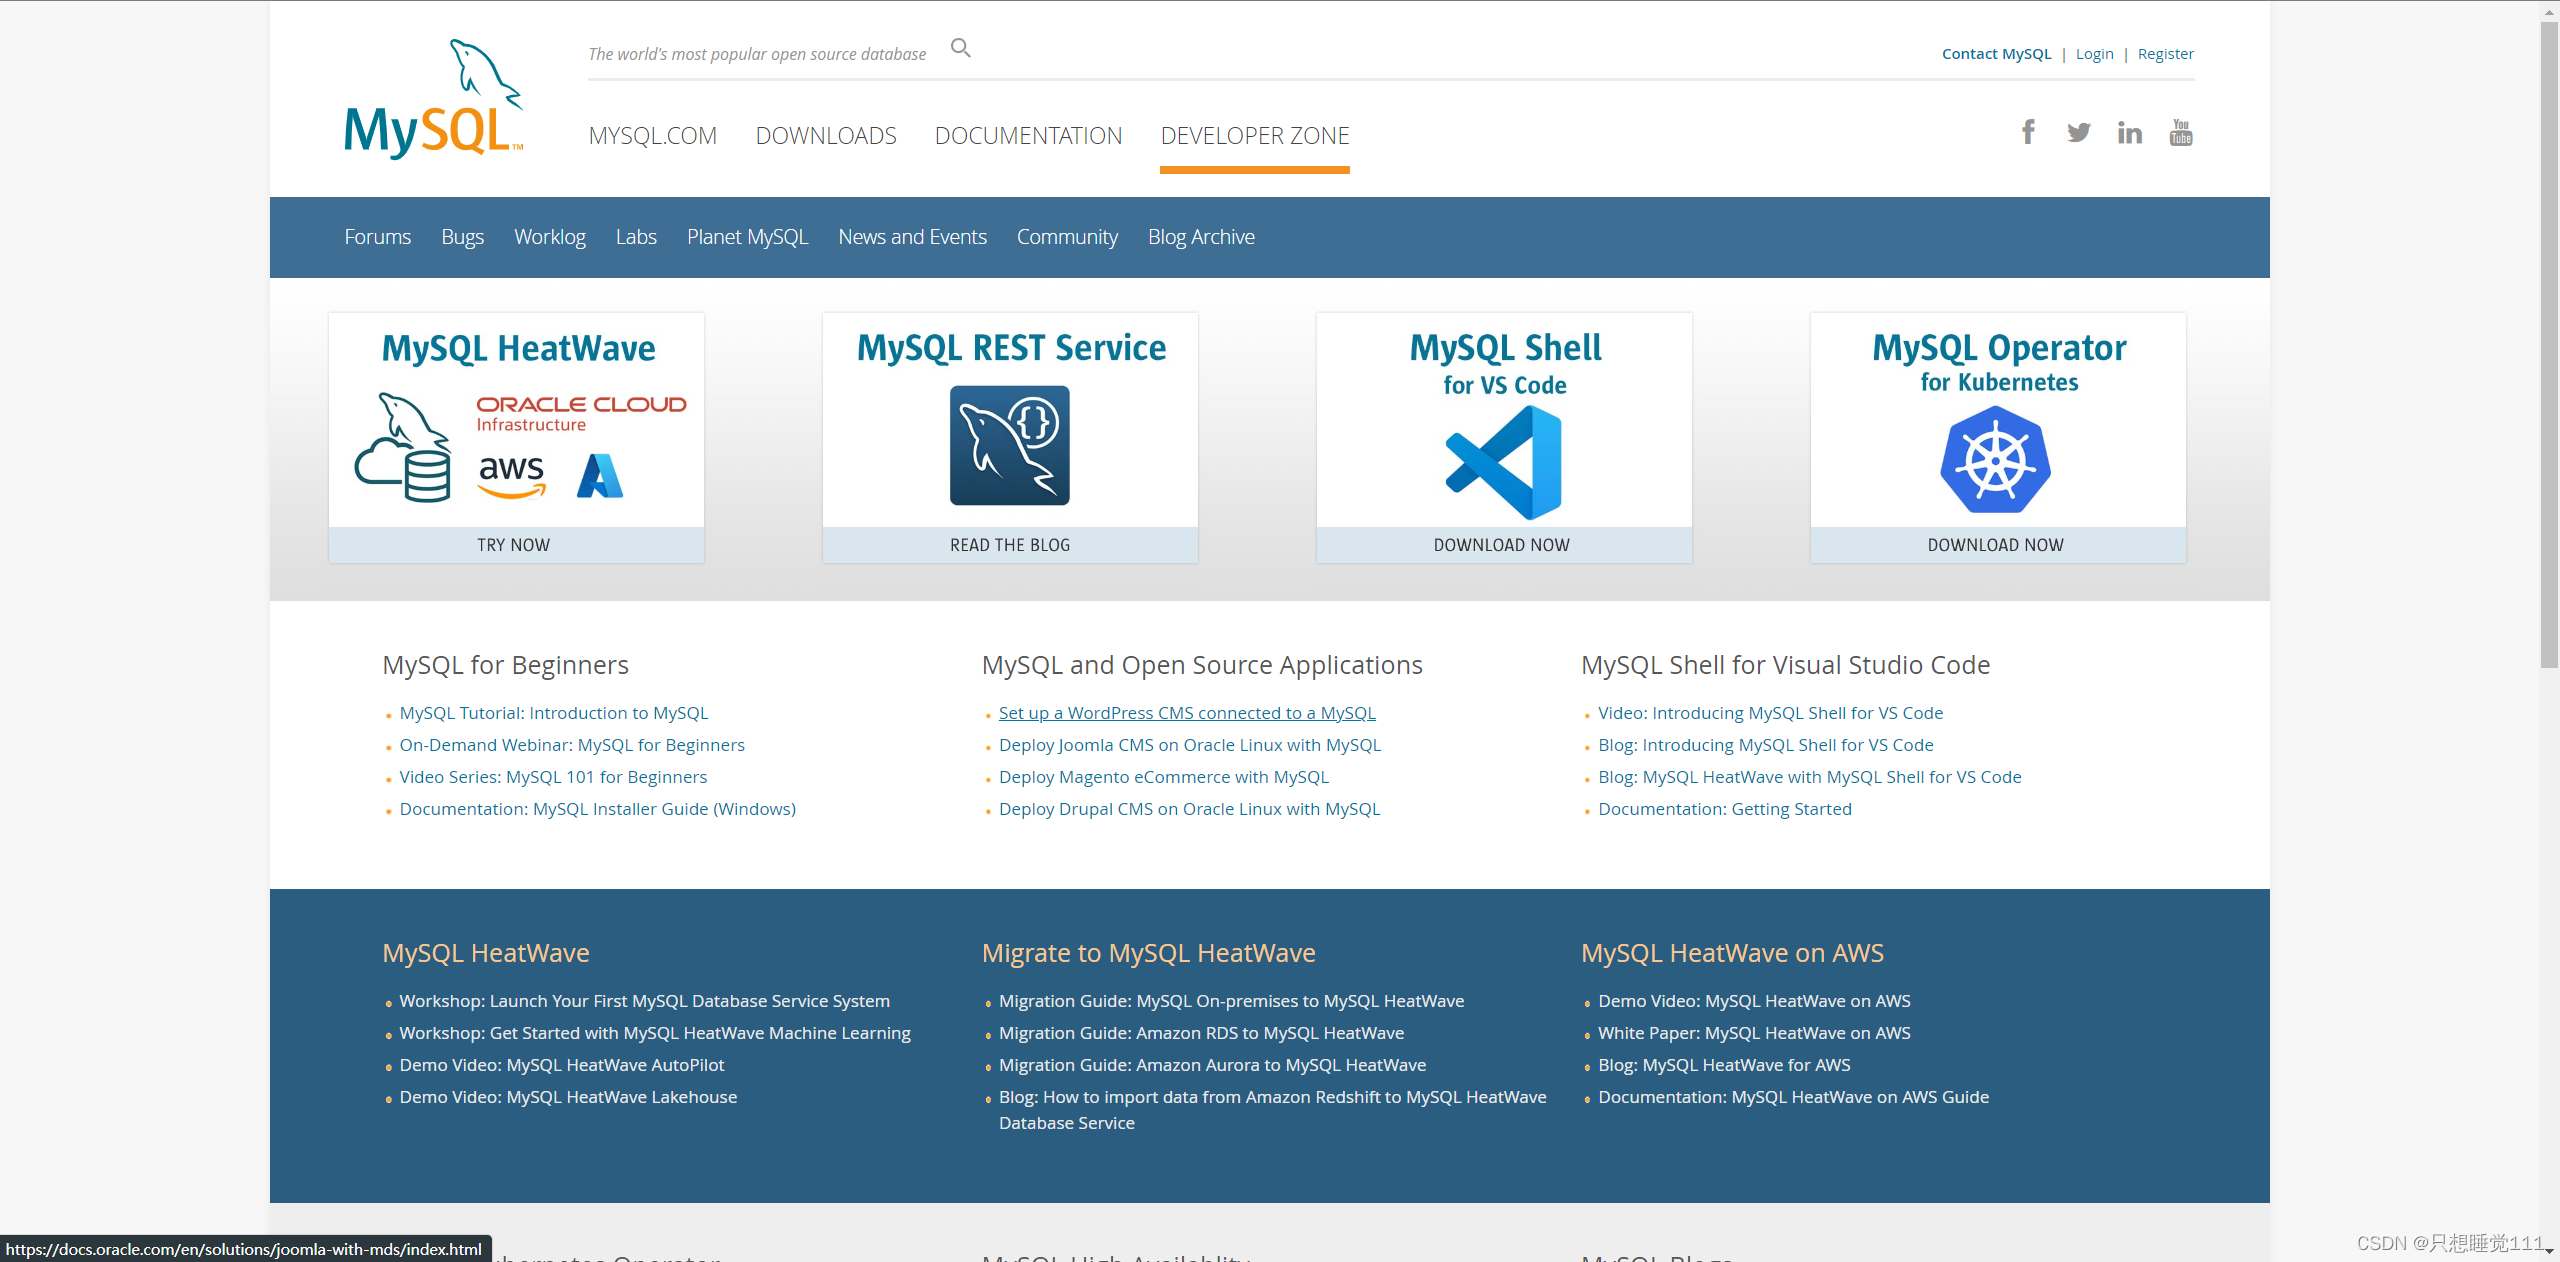The image size is (2560, 1262).
Task: Open White Paper: MySQL HeatWave on AWS
Action: click(x=1754, y=1033)
